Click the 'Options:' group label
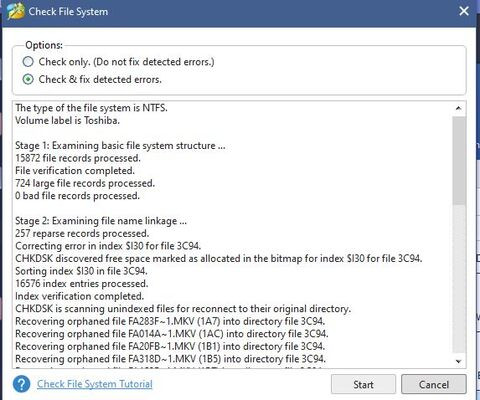Viewport: 480px width, 400px height. 44,45
